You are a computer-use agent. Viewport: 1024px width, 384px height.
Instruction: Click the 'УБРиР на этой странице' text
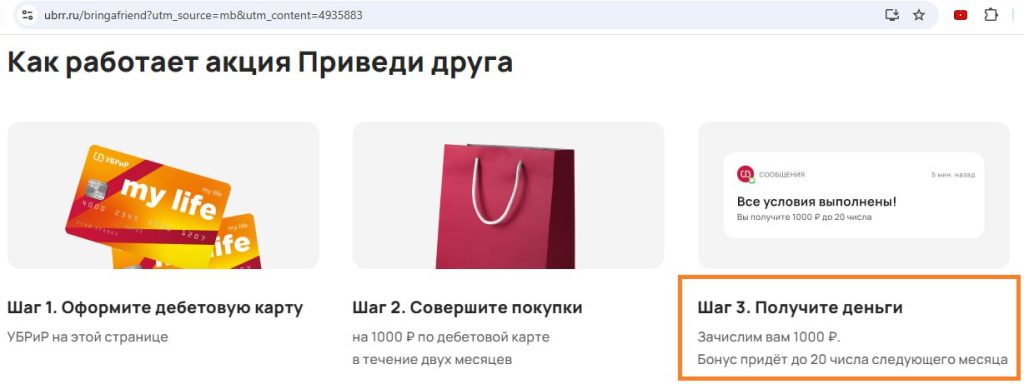coord(88,338)
